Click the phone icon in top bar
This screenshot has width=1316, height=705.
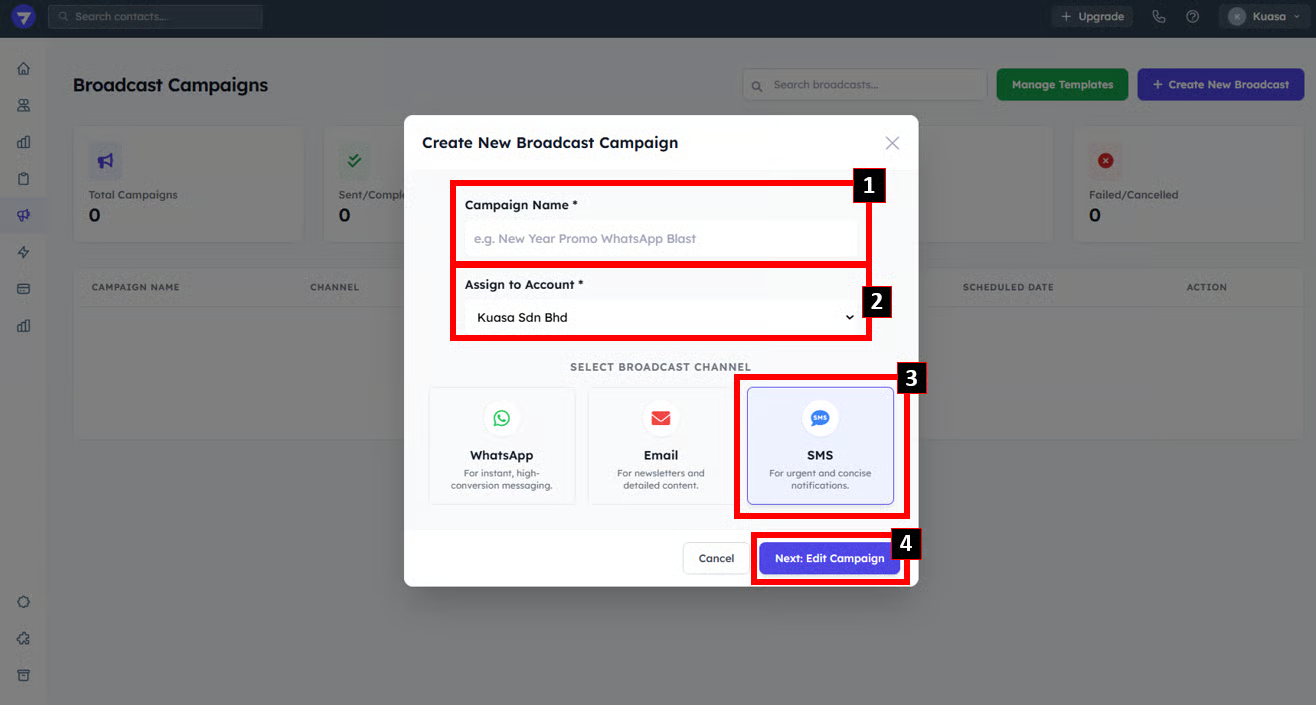1159,17
